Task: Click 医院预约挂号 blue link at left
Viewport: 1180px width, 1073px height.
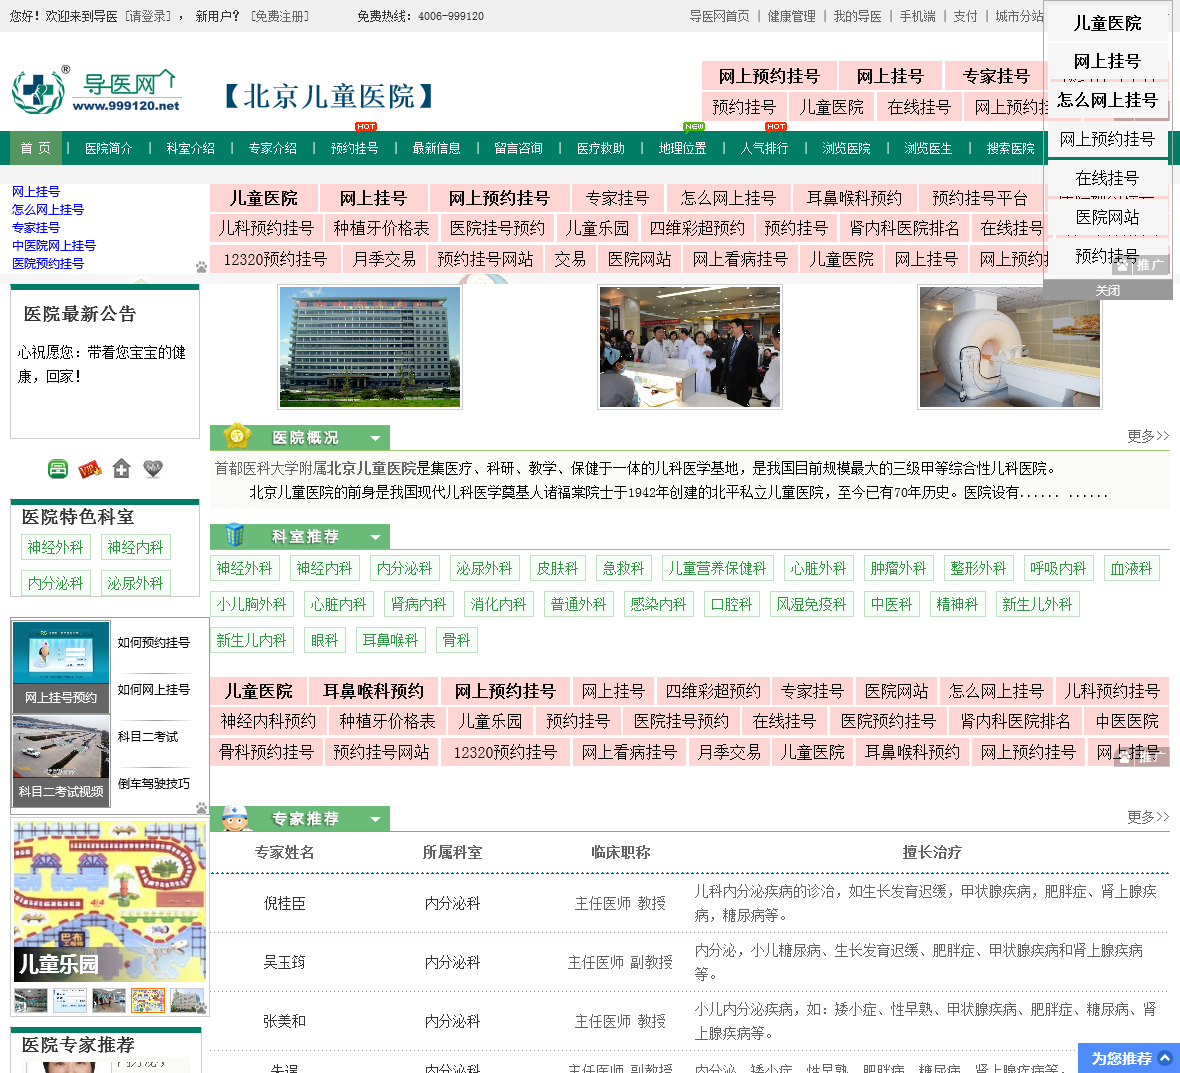Action: click(47, 263)
